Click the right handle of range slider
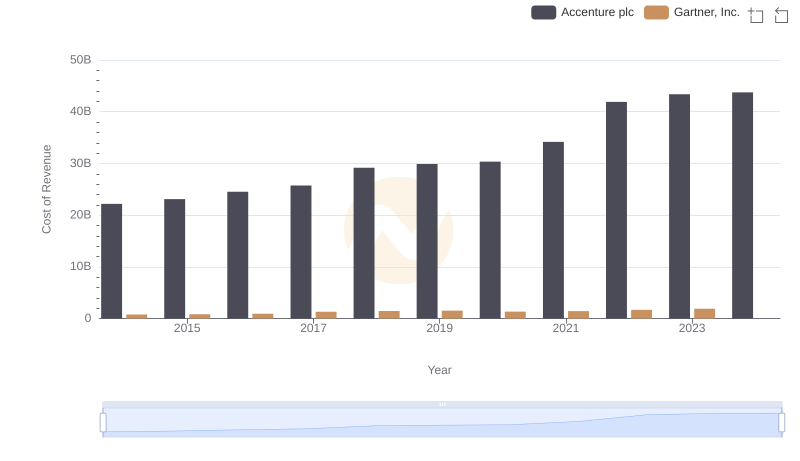 point(781,423)
